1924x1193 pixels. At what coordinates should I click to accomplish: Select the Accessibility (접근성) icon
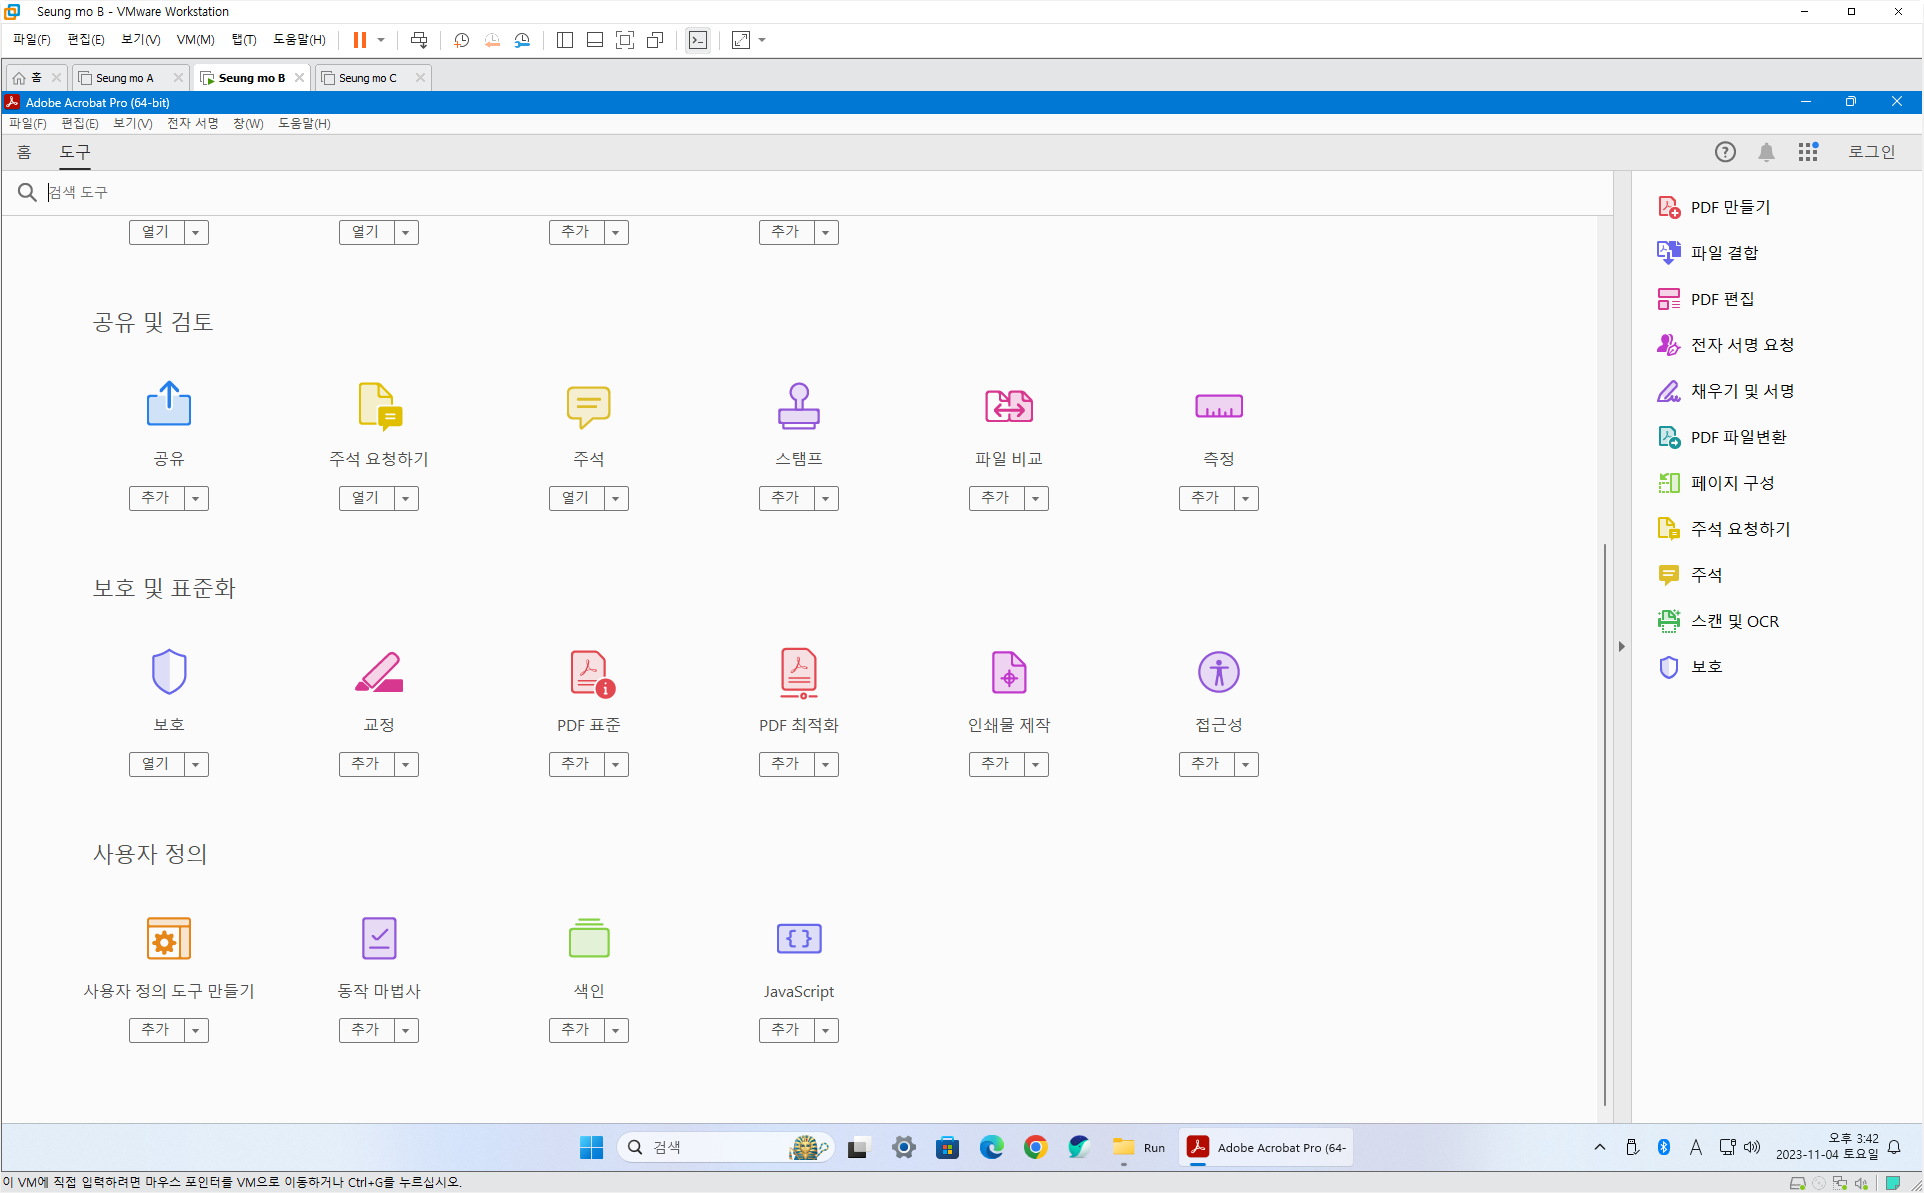click(x=1218, y=672)
